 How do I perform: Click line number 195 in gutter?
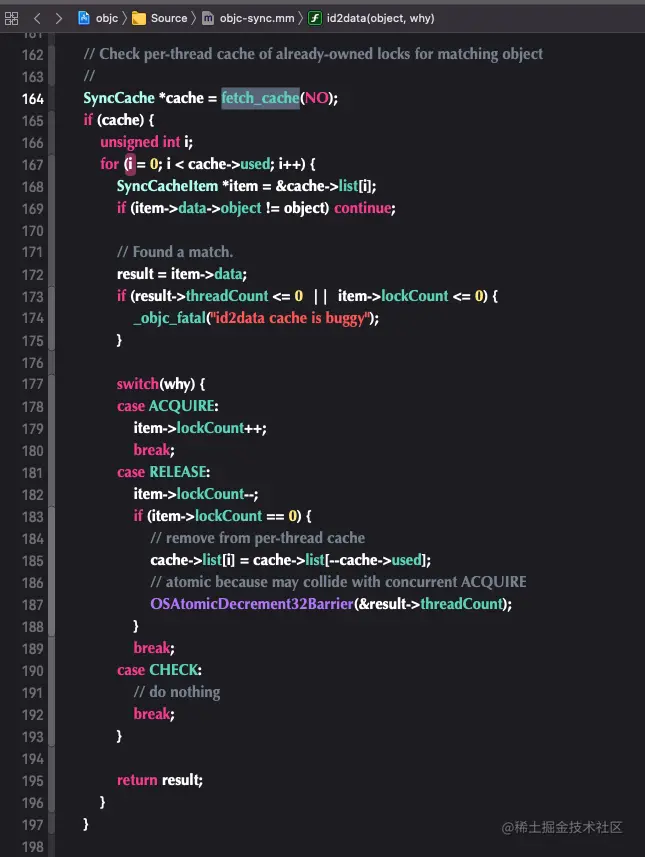pos(32,780)
